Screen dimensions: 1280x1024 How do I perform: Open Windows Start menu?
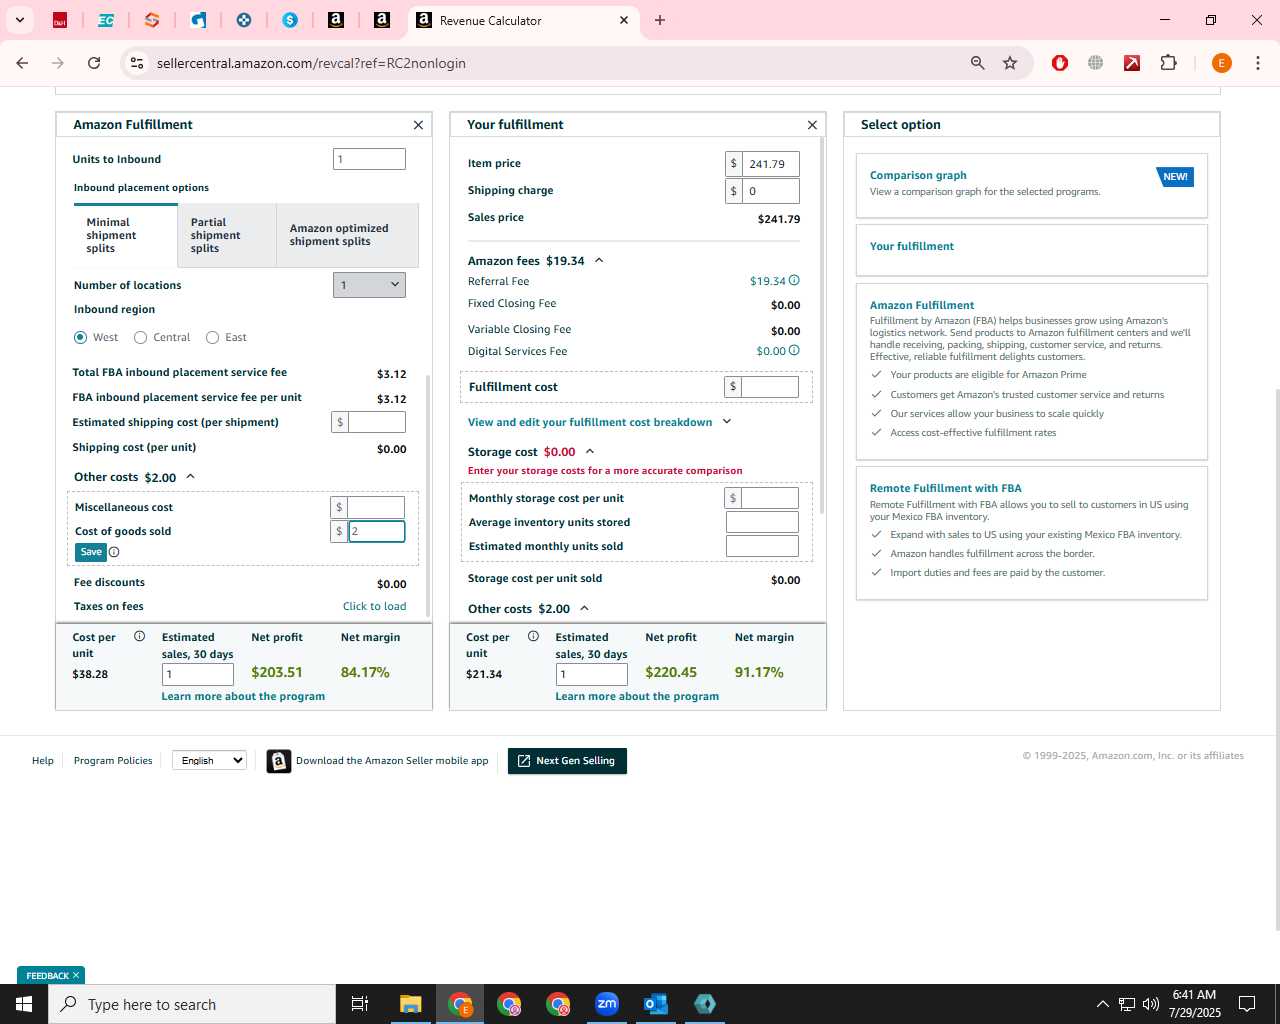pos(24,1004)
